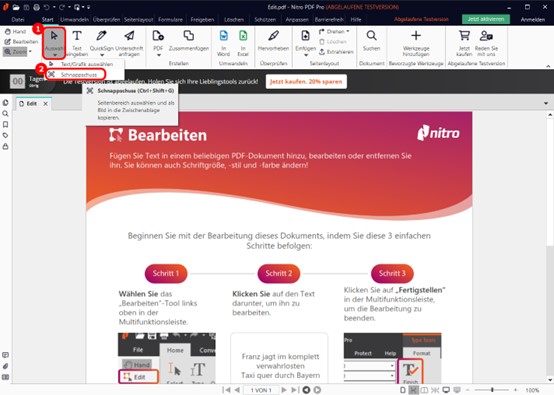The height and width of the screenshot is (395, 554).
Task: Open the Pages panel in left sidebar
Action: [x=5, y=102]
